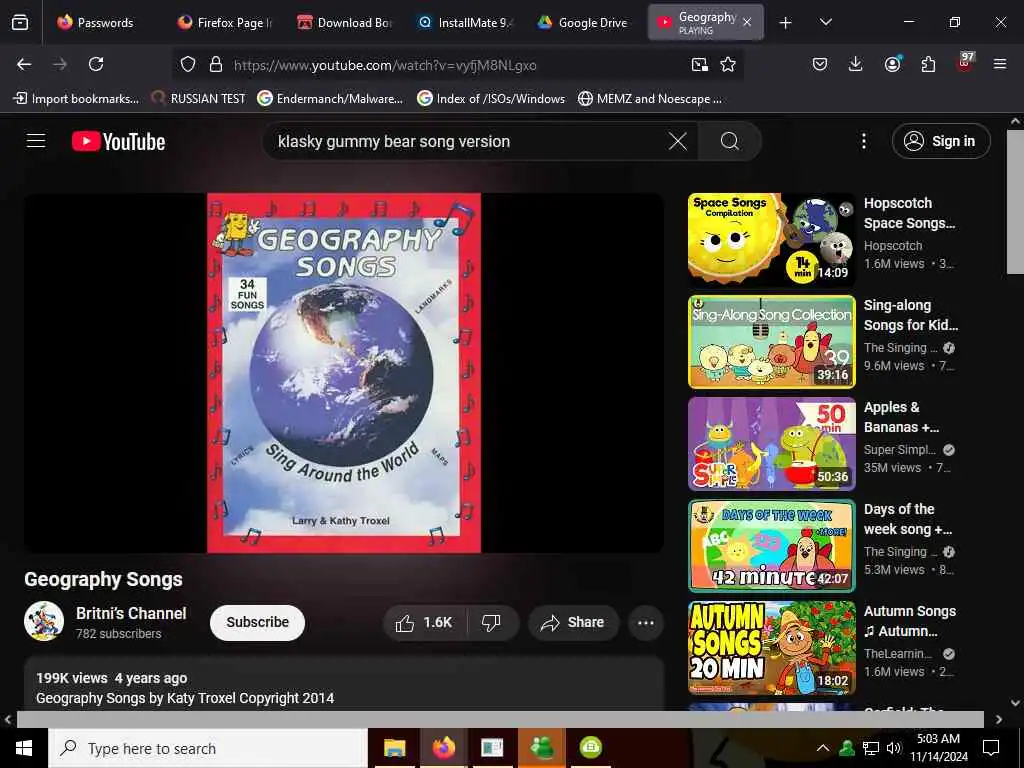
Task: Subscribe to Britni's Channel
Action: 257,622
